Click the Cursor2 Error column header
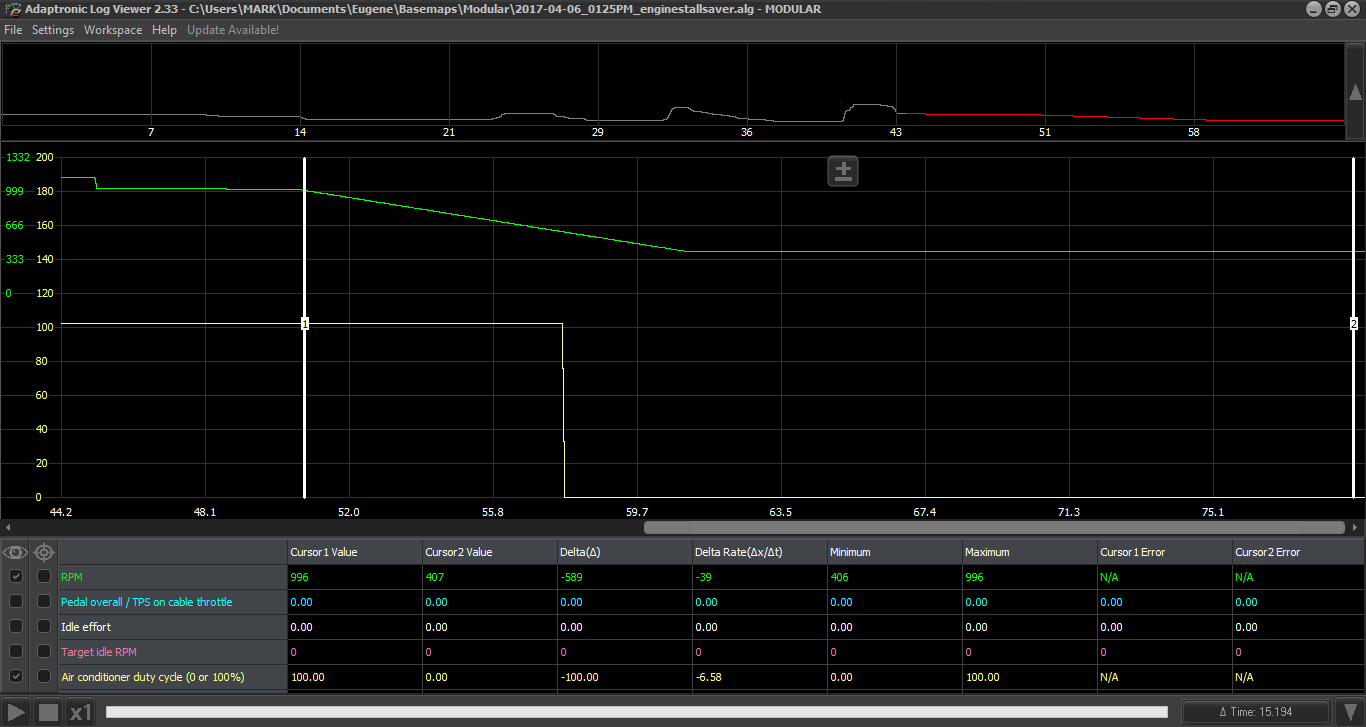The image size is (1366, 727). click(x=1298, y=552)
